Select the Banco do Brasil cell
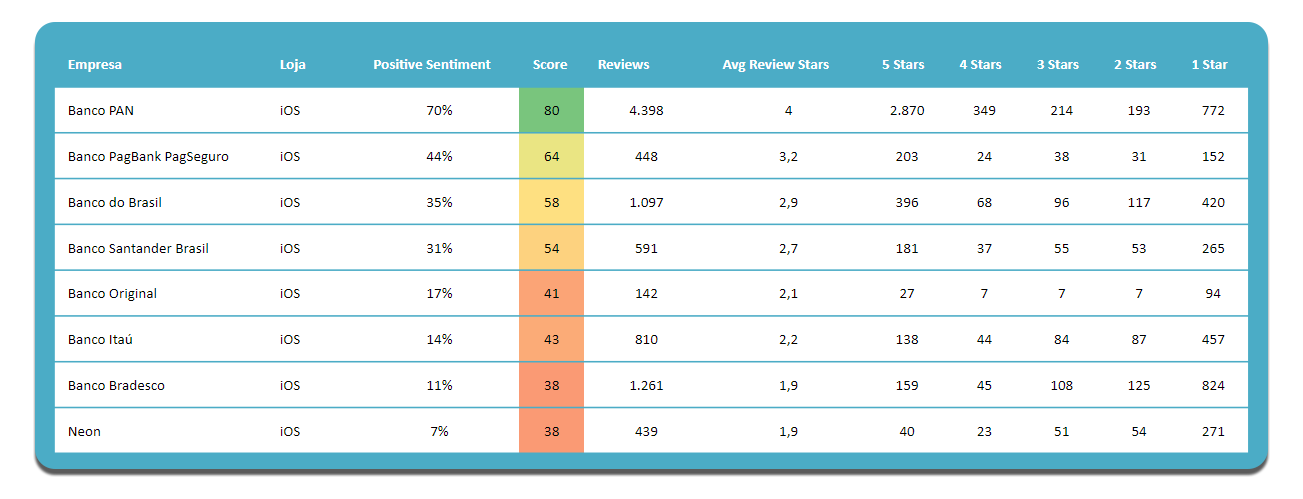 click(x=115, y=203)
